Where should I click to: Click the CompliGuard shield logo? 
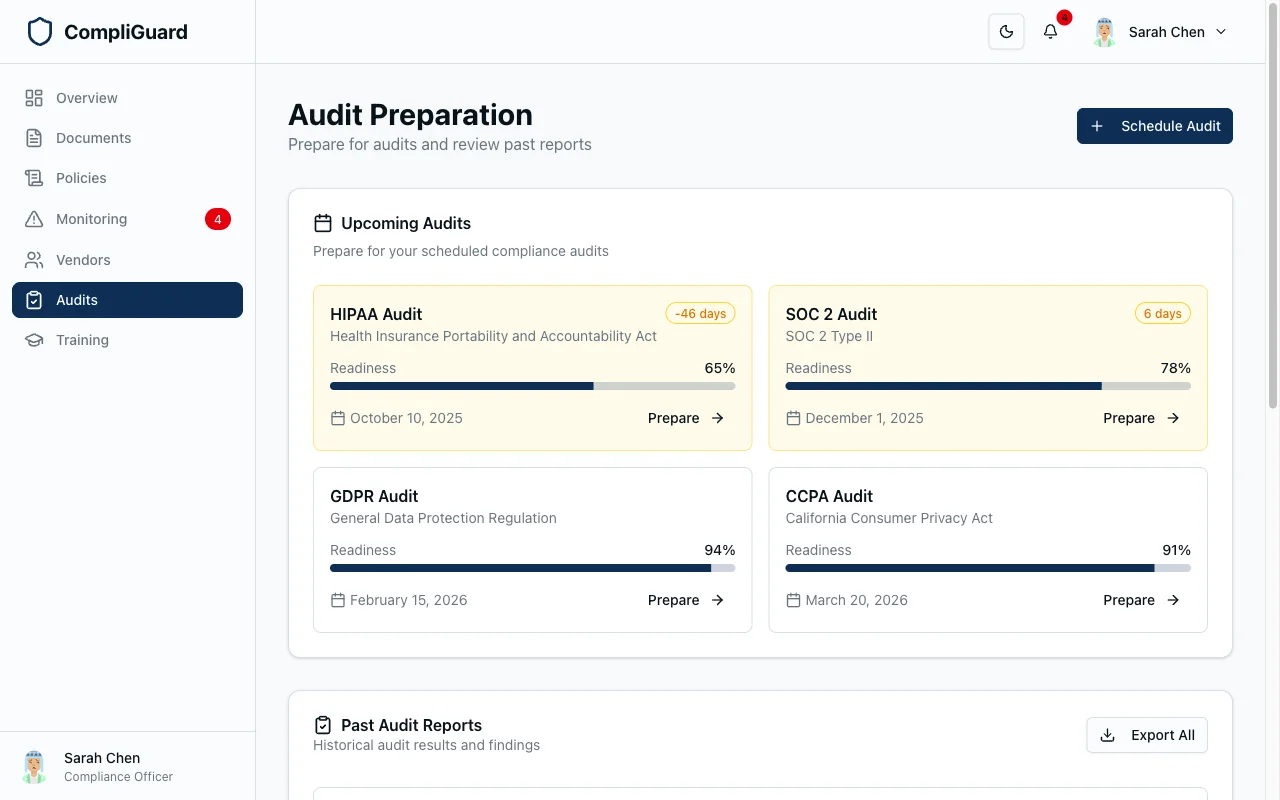[40, 31]
